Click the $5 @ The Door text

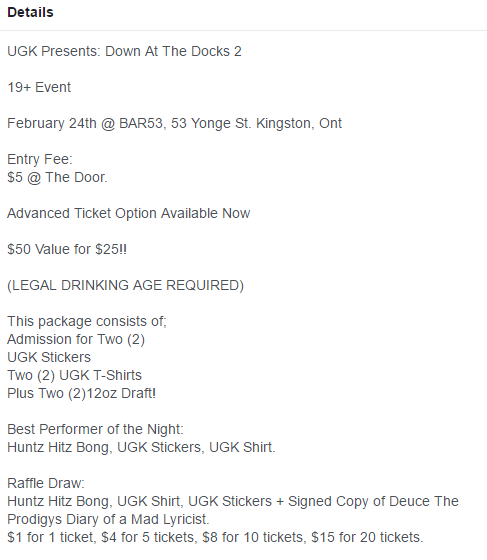(x=57, y=178)
